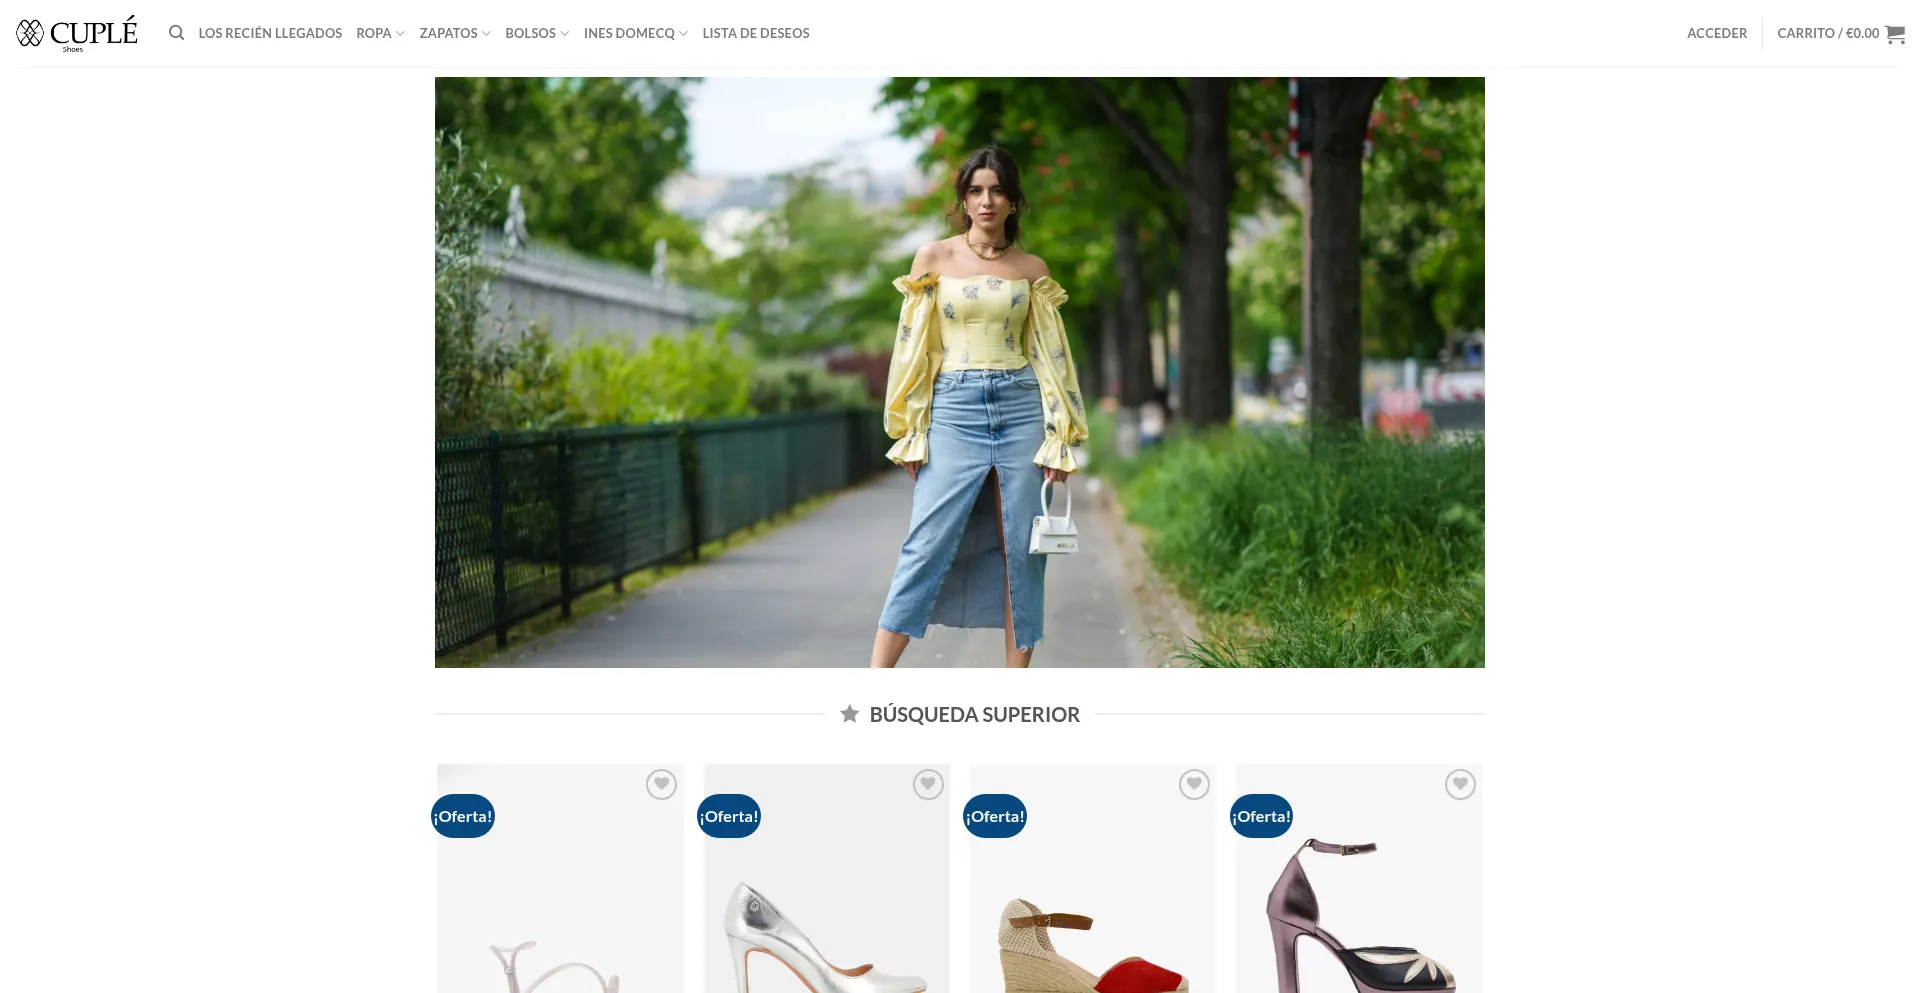The image size is (1920, 993).
Task: Click the shopping cart icon
Action: (x=1895, y=34)
